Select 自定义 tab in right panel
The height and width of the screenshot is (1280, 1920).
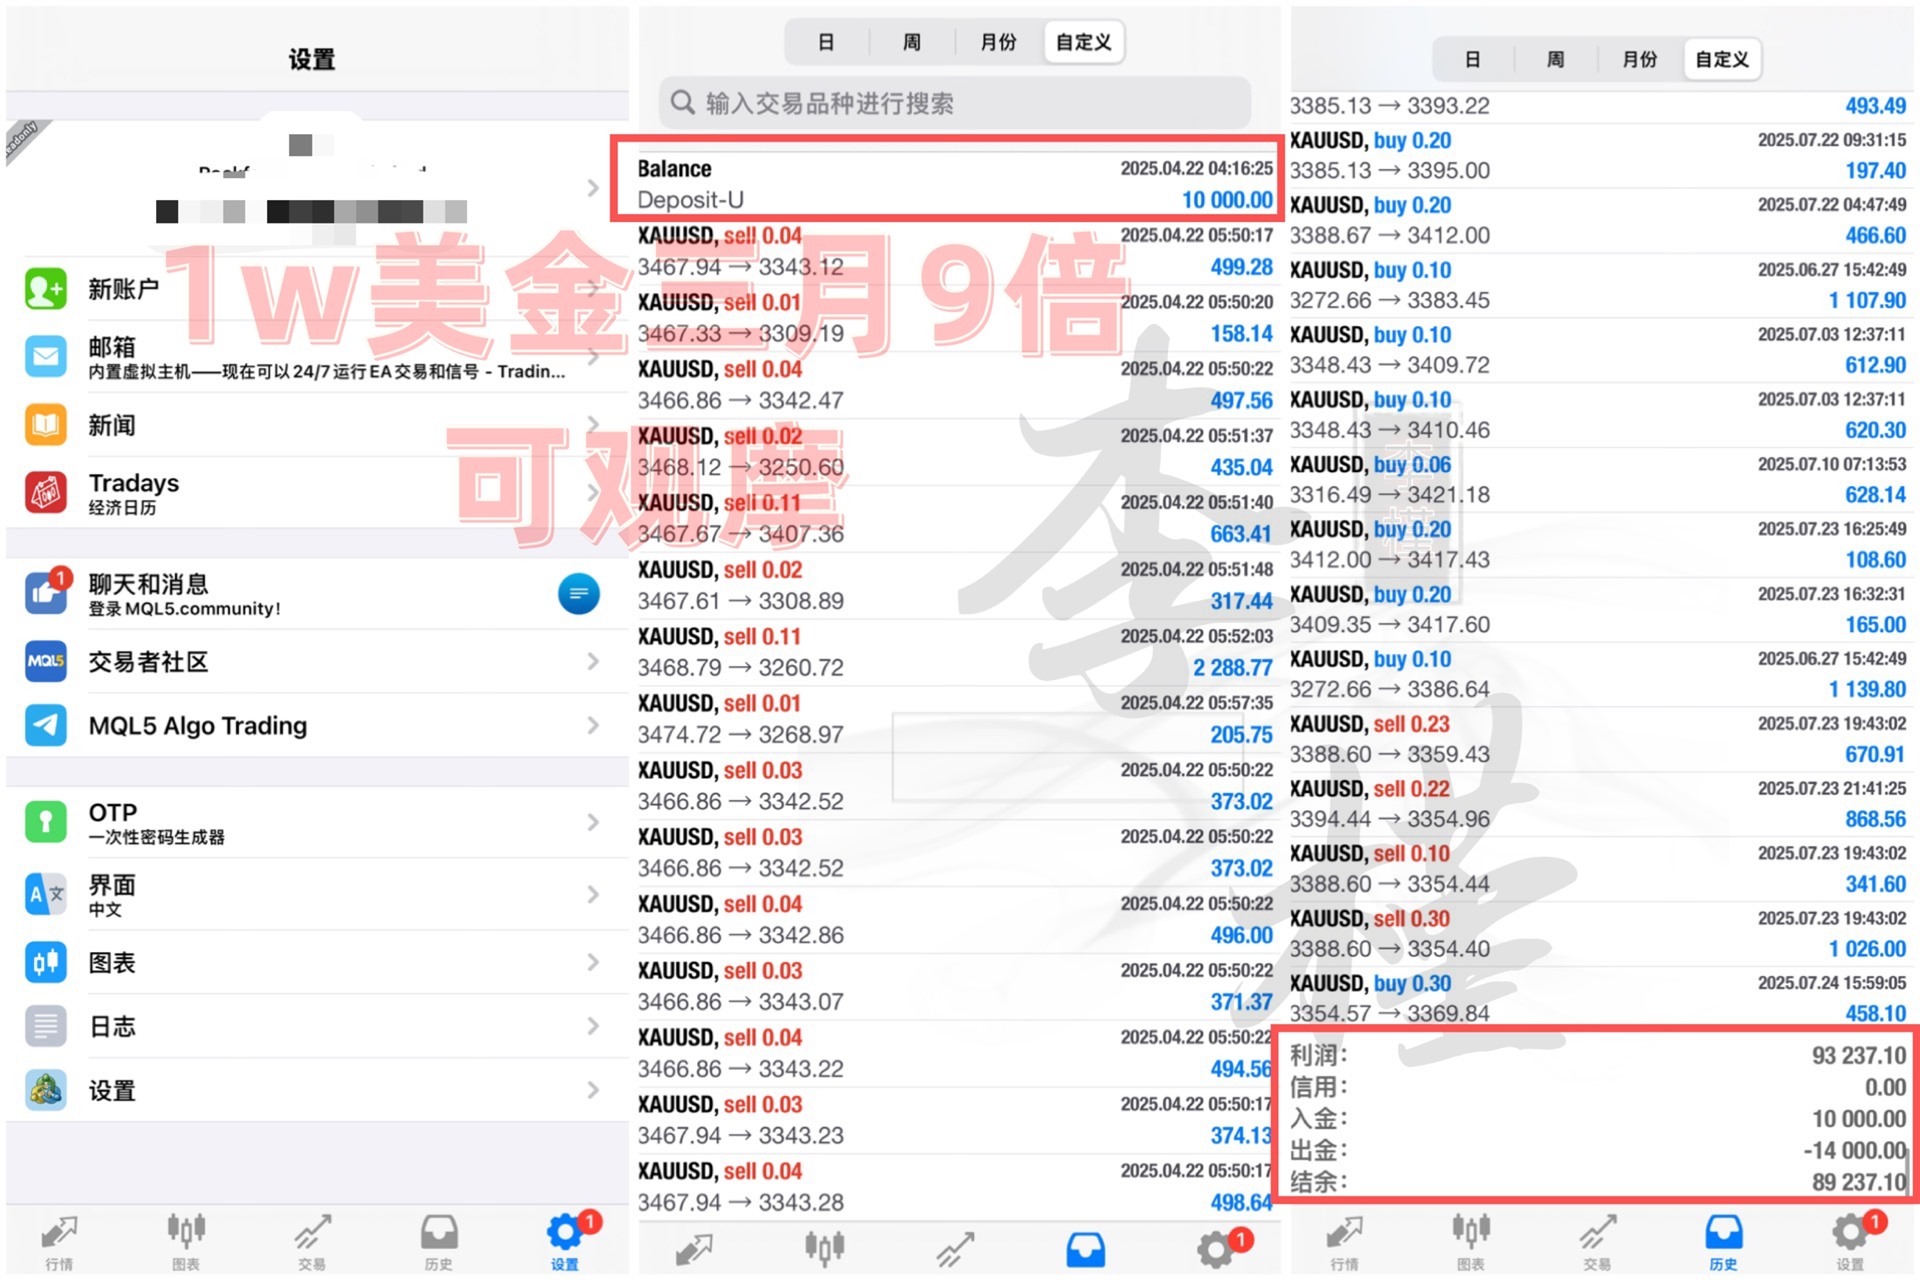click(1723, 59)
